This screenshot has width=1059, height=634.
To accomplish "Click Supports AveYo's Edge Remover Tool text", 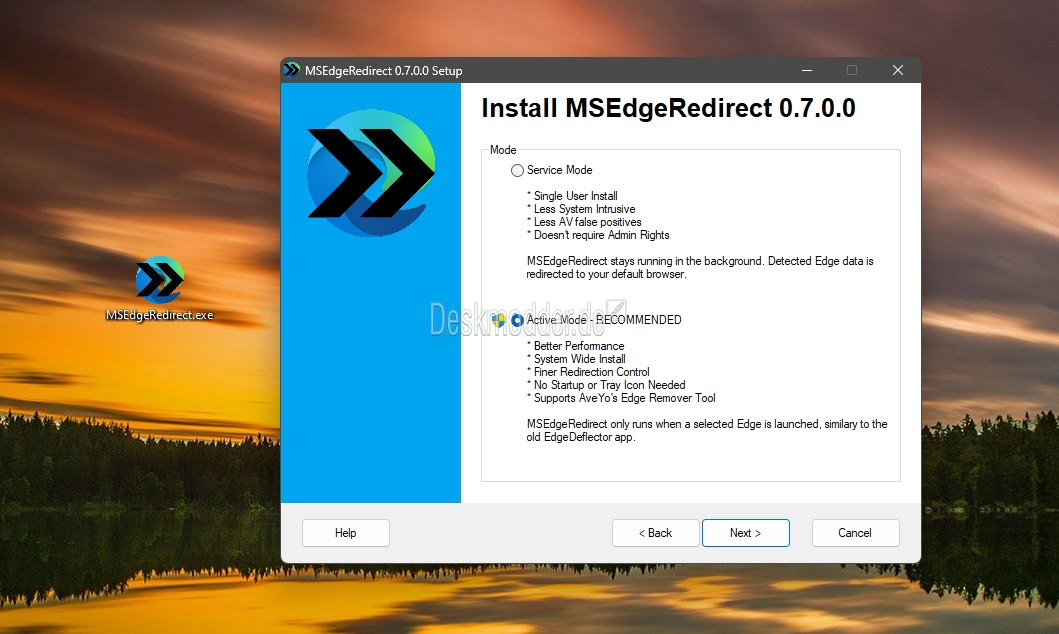I will tap(621, 398).
